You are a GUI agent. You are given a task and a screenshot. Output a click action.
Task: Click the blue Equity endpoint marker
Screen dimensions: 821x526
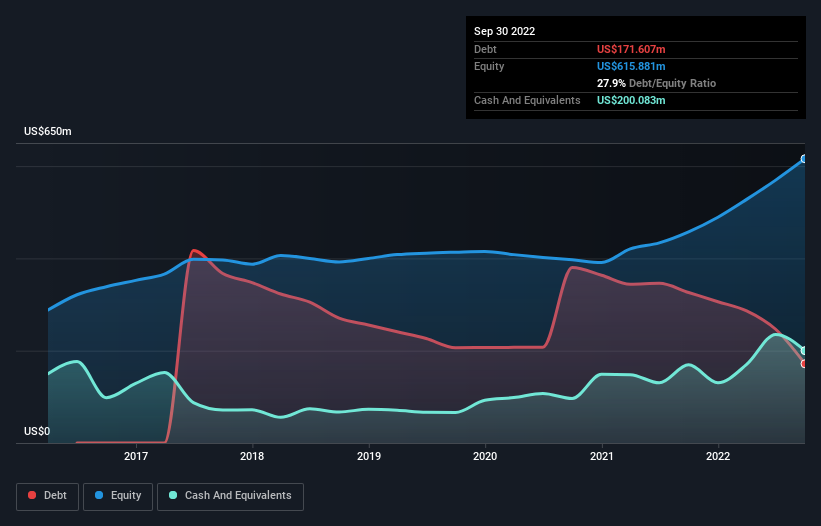pyautogui.click(x=804, y=159)
